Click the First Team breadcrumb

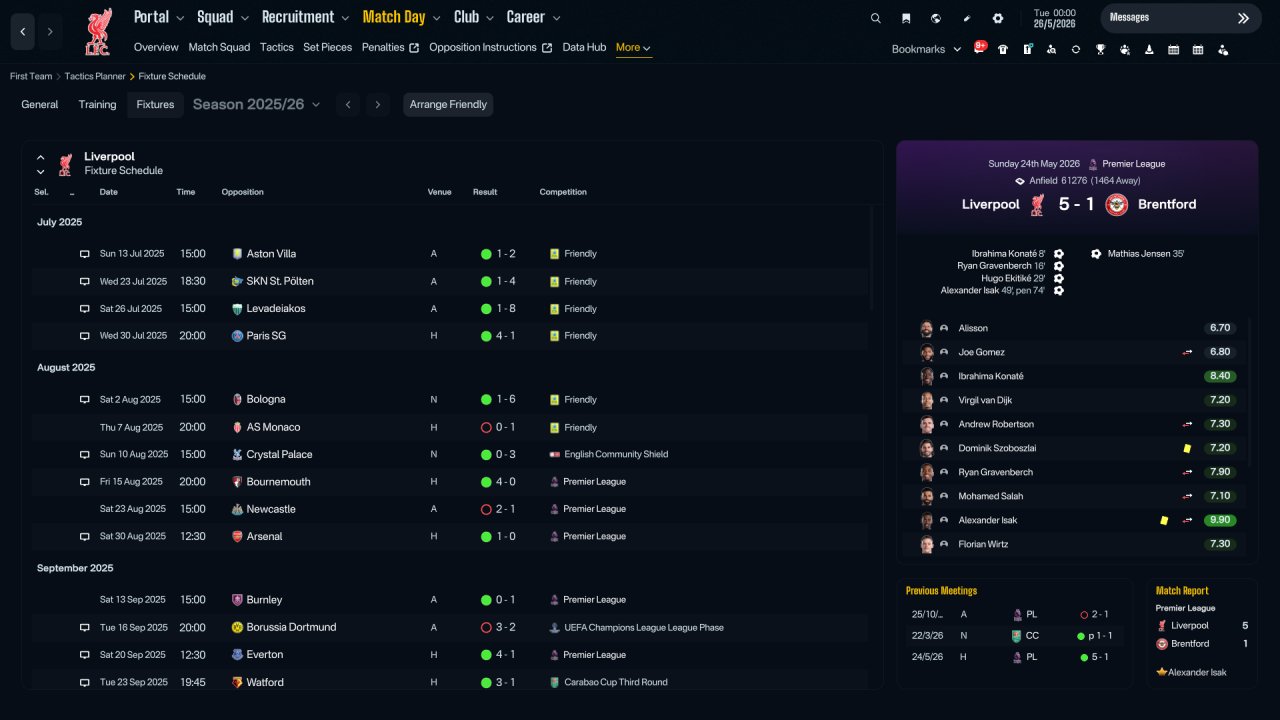(x=32, y=76)
